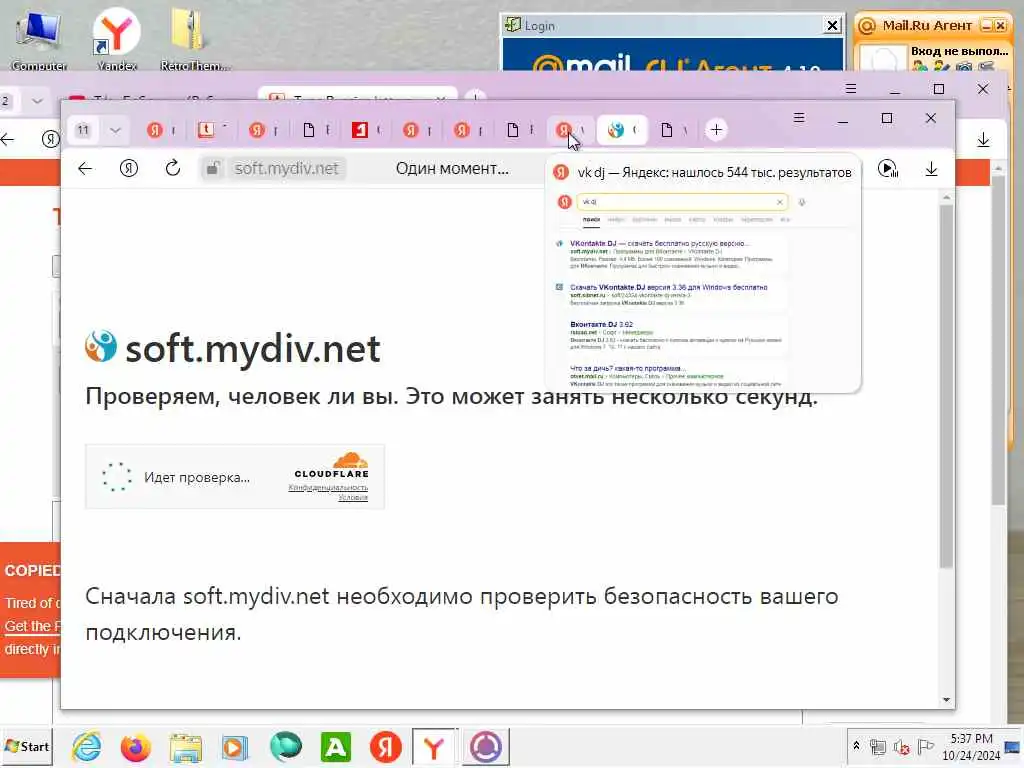Viewport: 1024px width, 768px height.
Task: Launch Firefox from the taskbar
Action: [x=136, y=746]
